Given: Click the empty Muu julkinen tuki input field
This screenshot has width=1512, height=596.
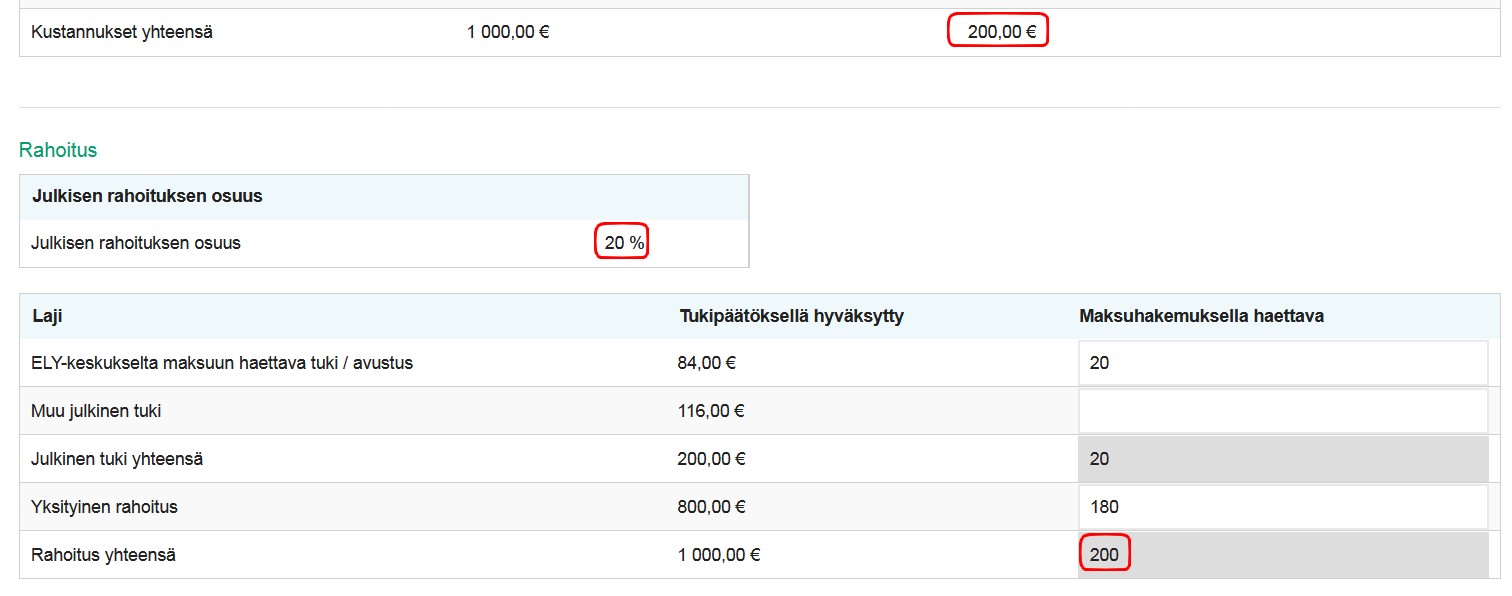Looking at the screenshot, I should [x=1282, y=411].
